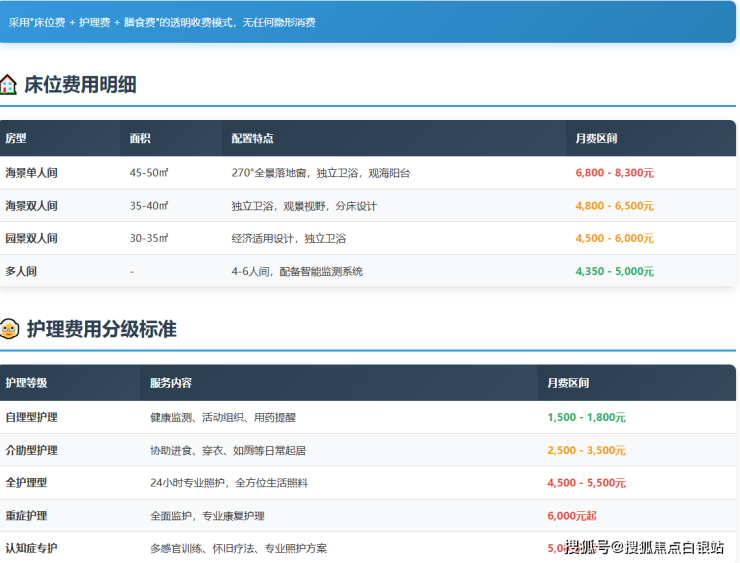Click the 6,800 - 8,300元 price

click(614, 173)
